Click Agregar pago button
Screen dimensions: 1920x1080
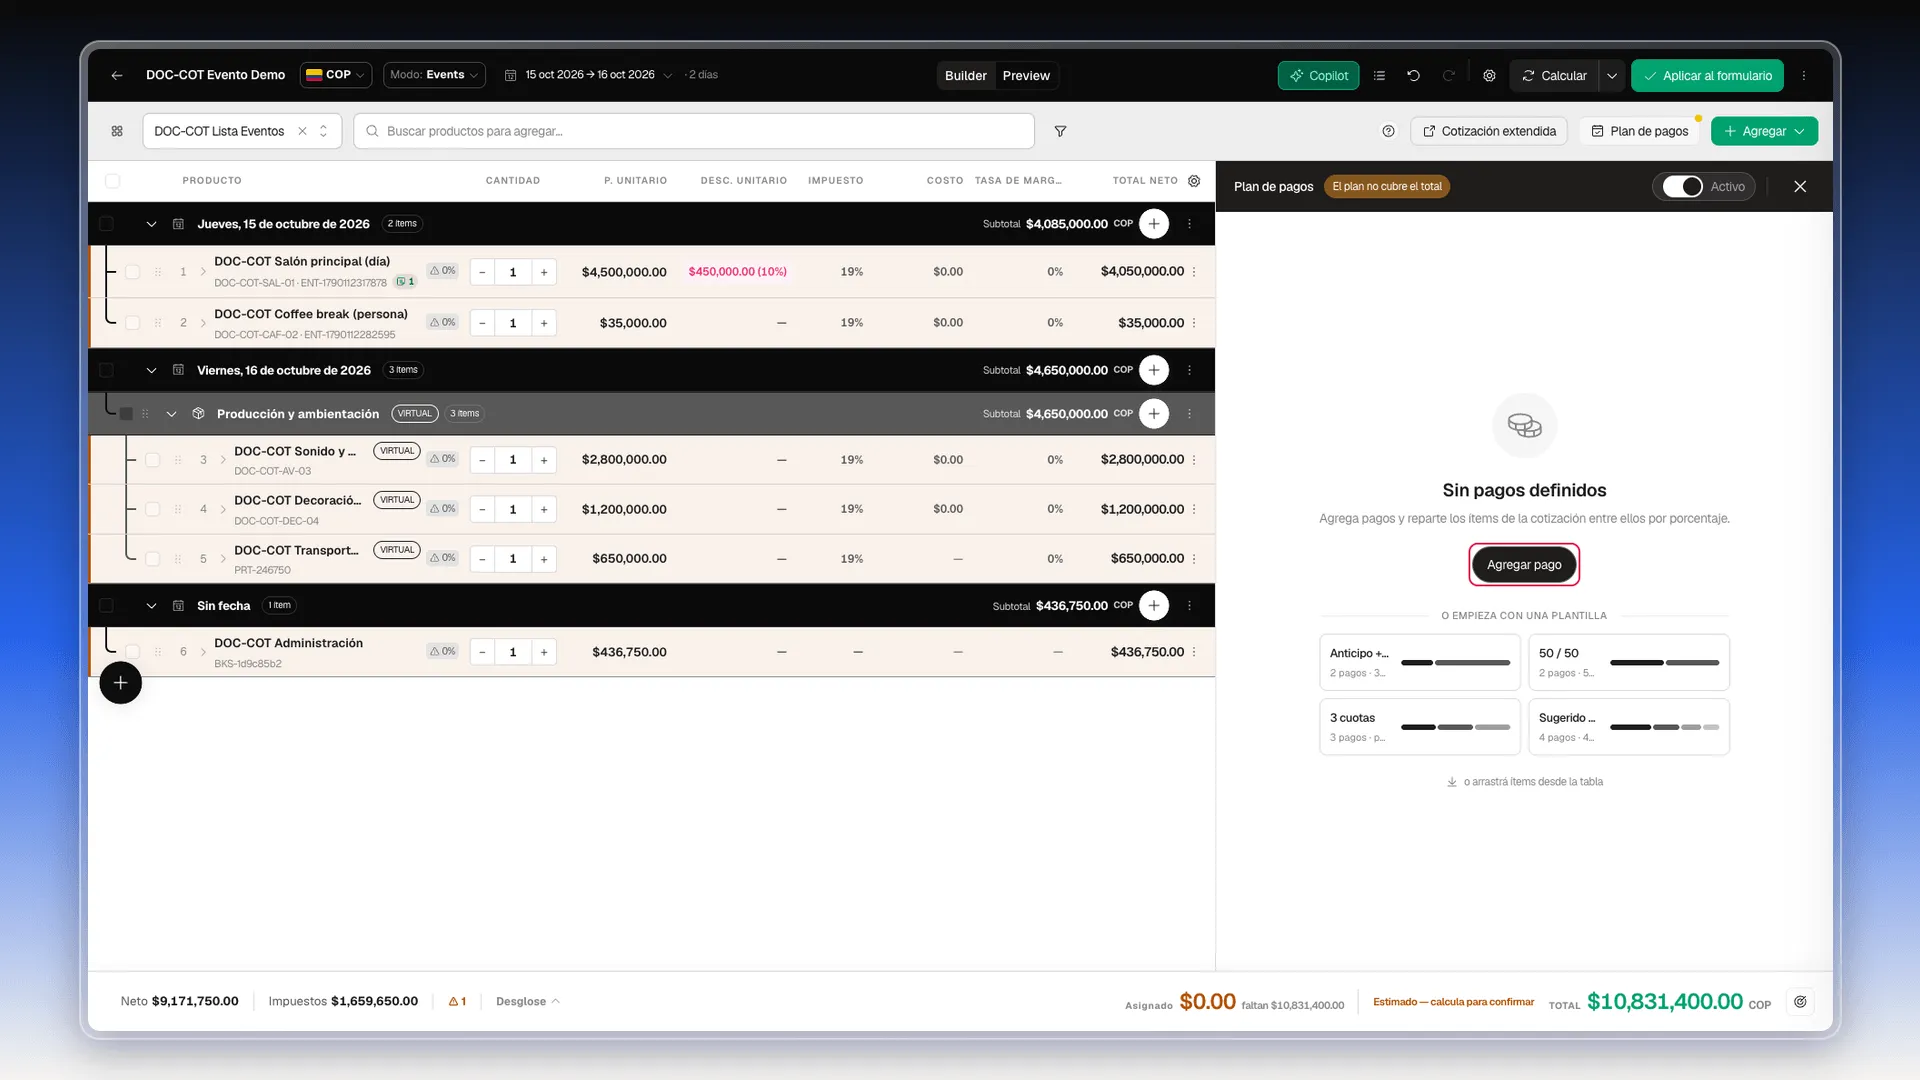point(1524,565)
